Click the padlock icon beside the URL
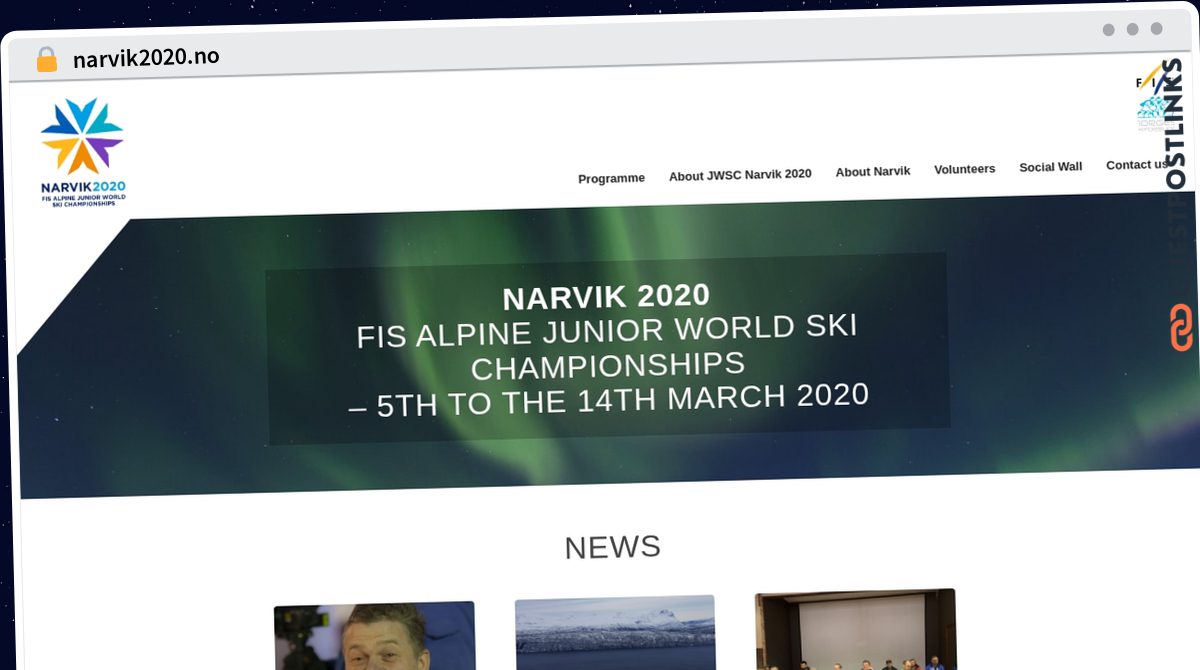Screen dimensions: 1200x670 (46, 59)
